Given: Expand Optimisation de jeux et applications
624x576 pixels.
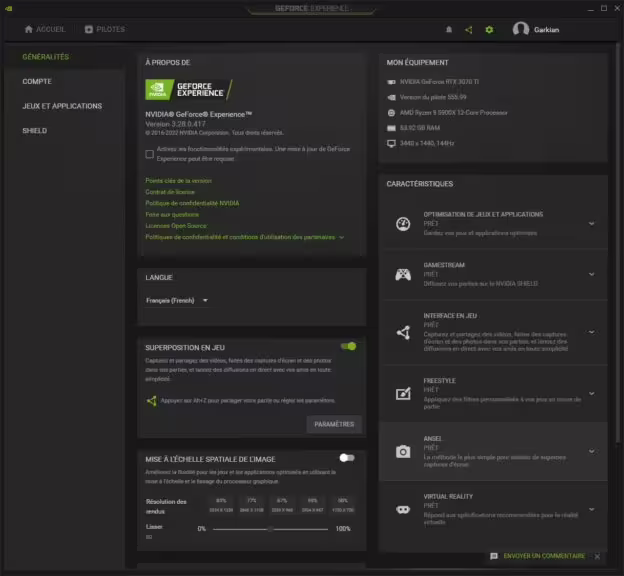Looking at the screenshot, I should click(x=591, y=224).
